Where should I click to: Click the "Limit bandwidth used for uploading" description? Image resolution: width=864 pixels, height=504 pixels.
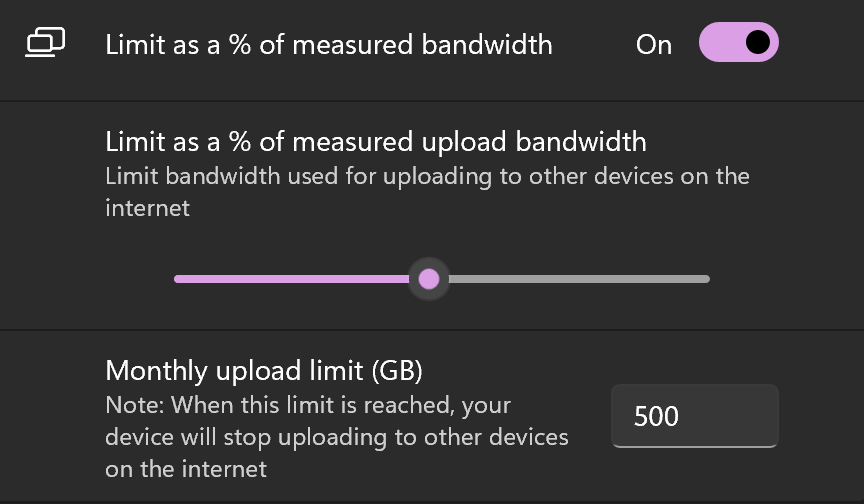427,177
